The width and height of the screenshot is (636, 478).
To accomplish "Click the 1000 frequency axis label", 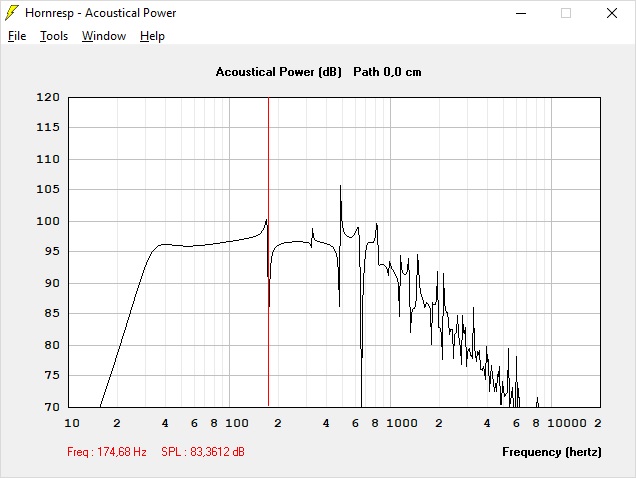I will point(402,423).
